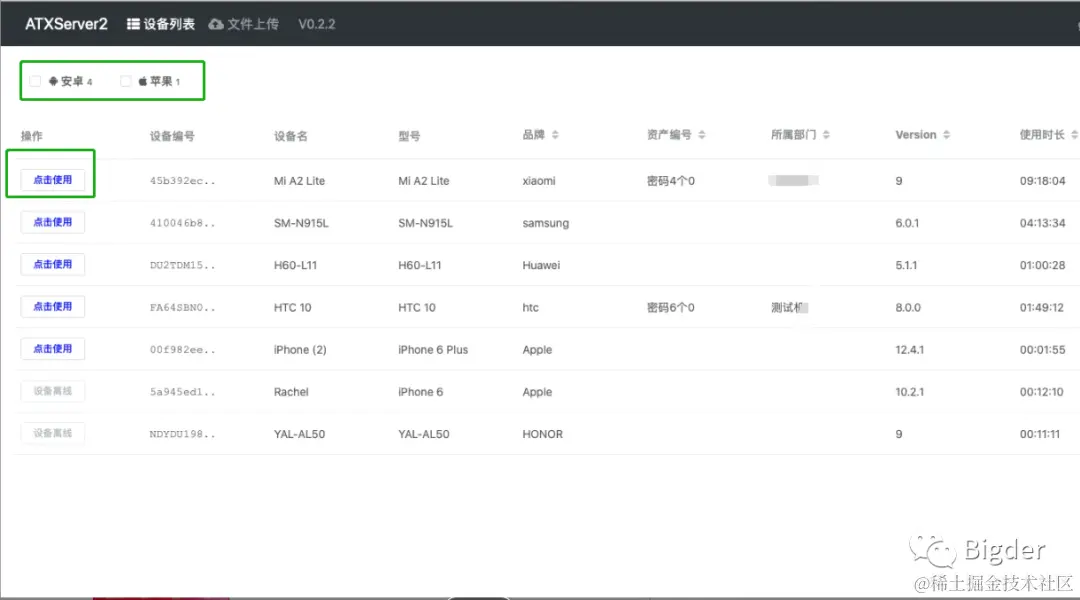Check the 苹果 device filter checkbox

pos(125,81)
